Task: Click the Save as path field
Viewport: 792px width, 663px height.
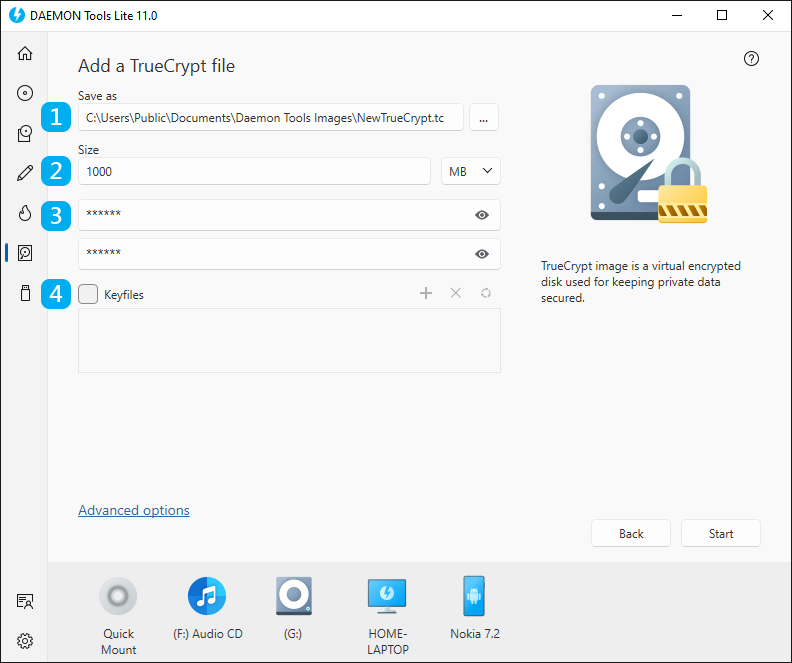Action: [271, 118]
